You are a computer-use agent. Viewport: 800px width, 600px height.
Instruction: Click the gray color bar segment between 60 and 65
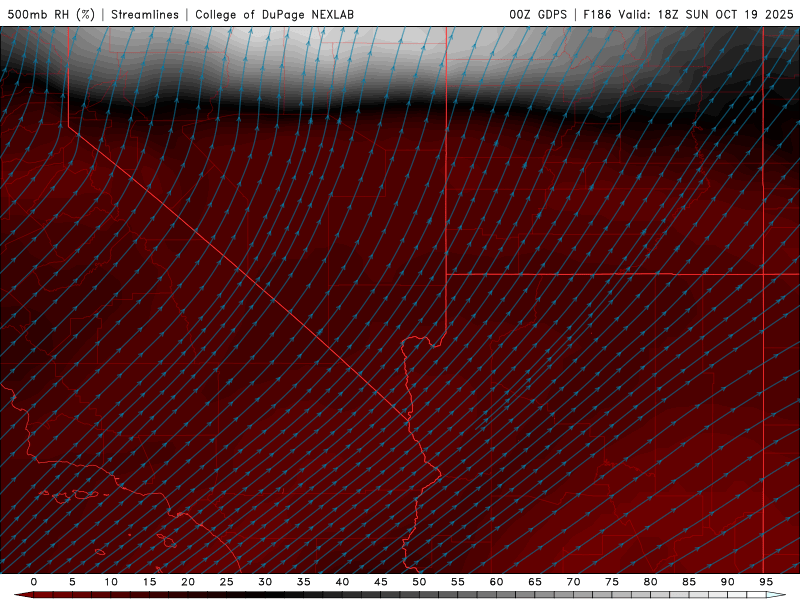point(515,595)
